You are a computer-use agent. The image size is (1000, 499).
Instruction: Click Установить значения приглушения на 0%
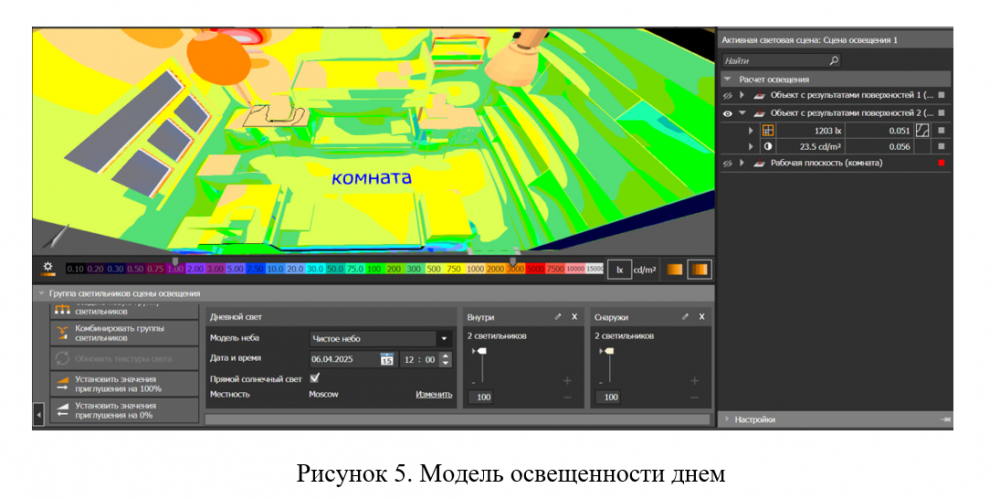(124, 410)
